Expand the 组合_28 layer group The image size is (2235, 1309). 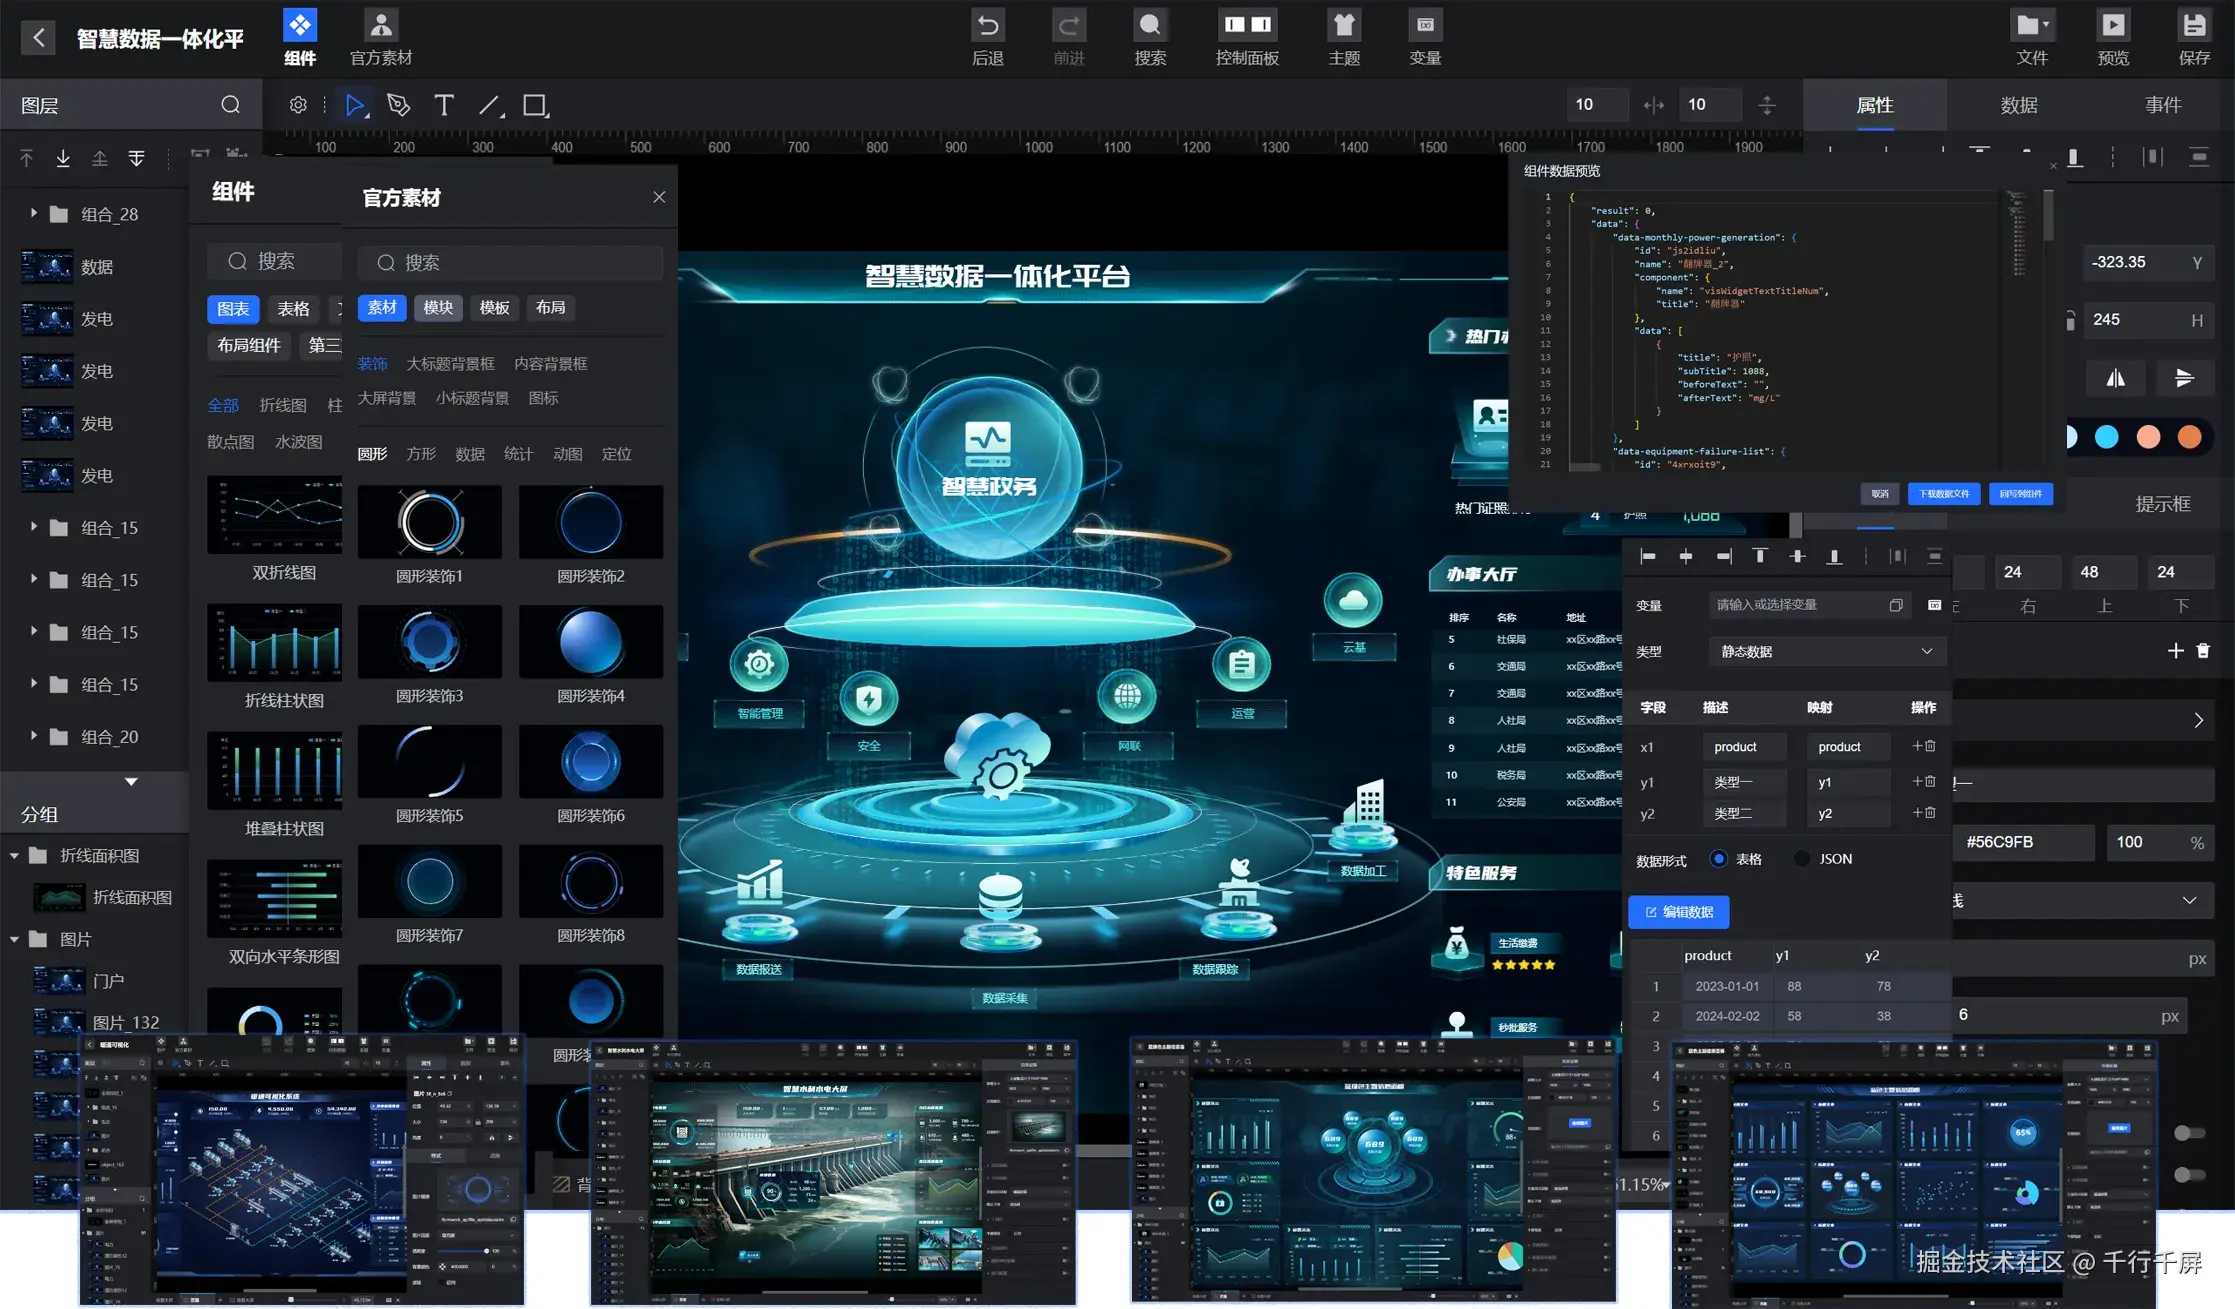tap(33, 213)
